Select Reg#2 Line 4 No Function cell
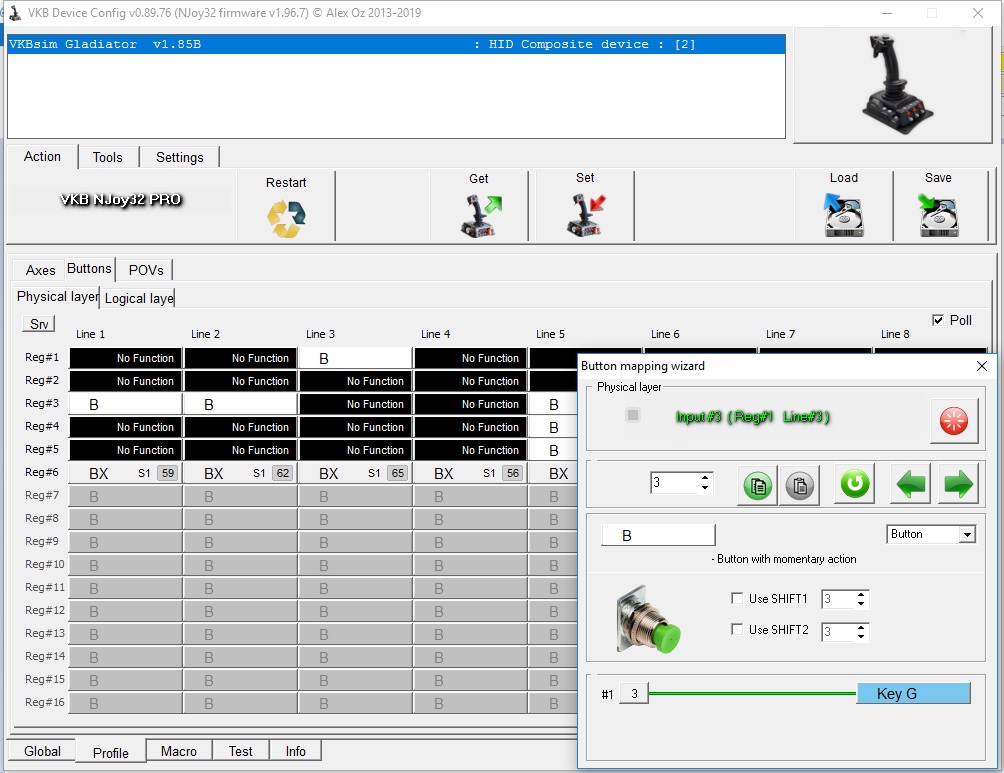The width and height of the screenshot is (1004, 773). coord(471,381)
